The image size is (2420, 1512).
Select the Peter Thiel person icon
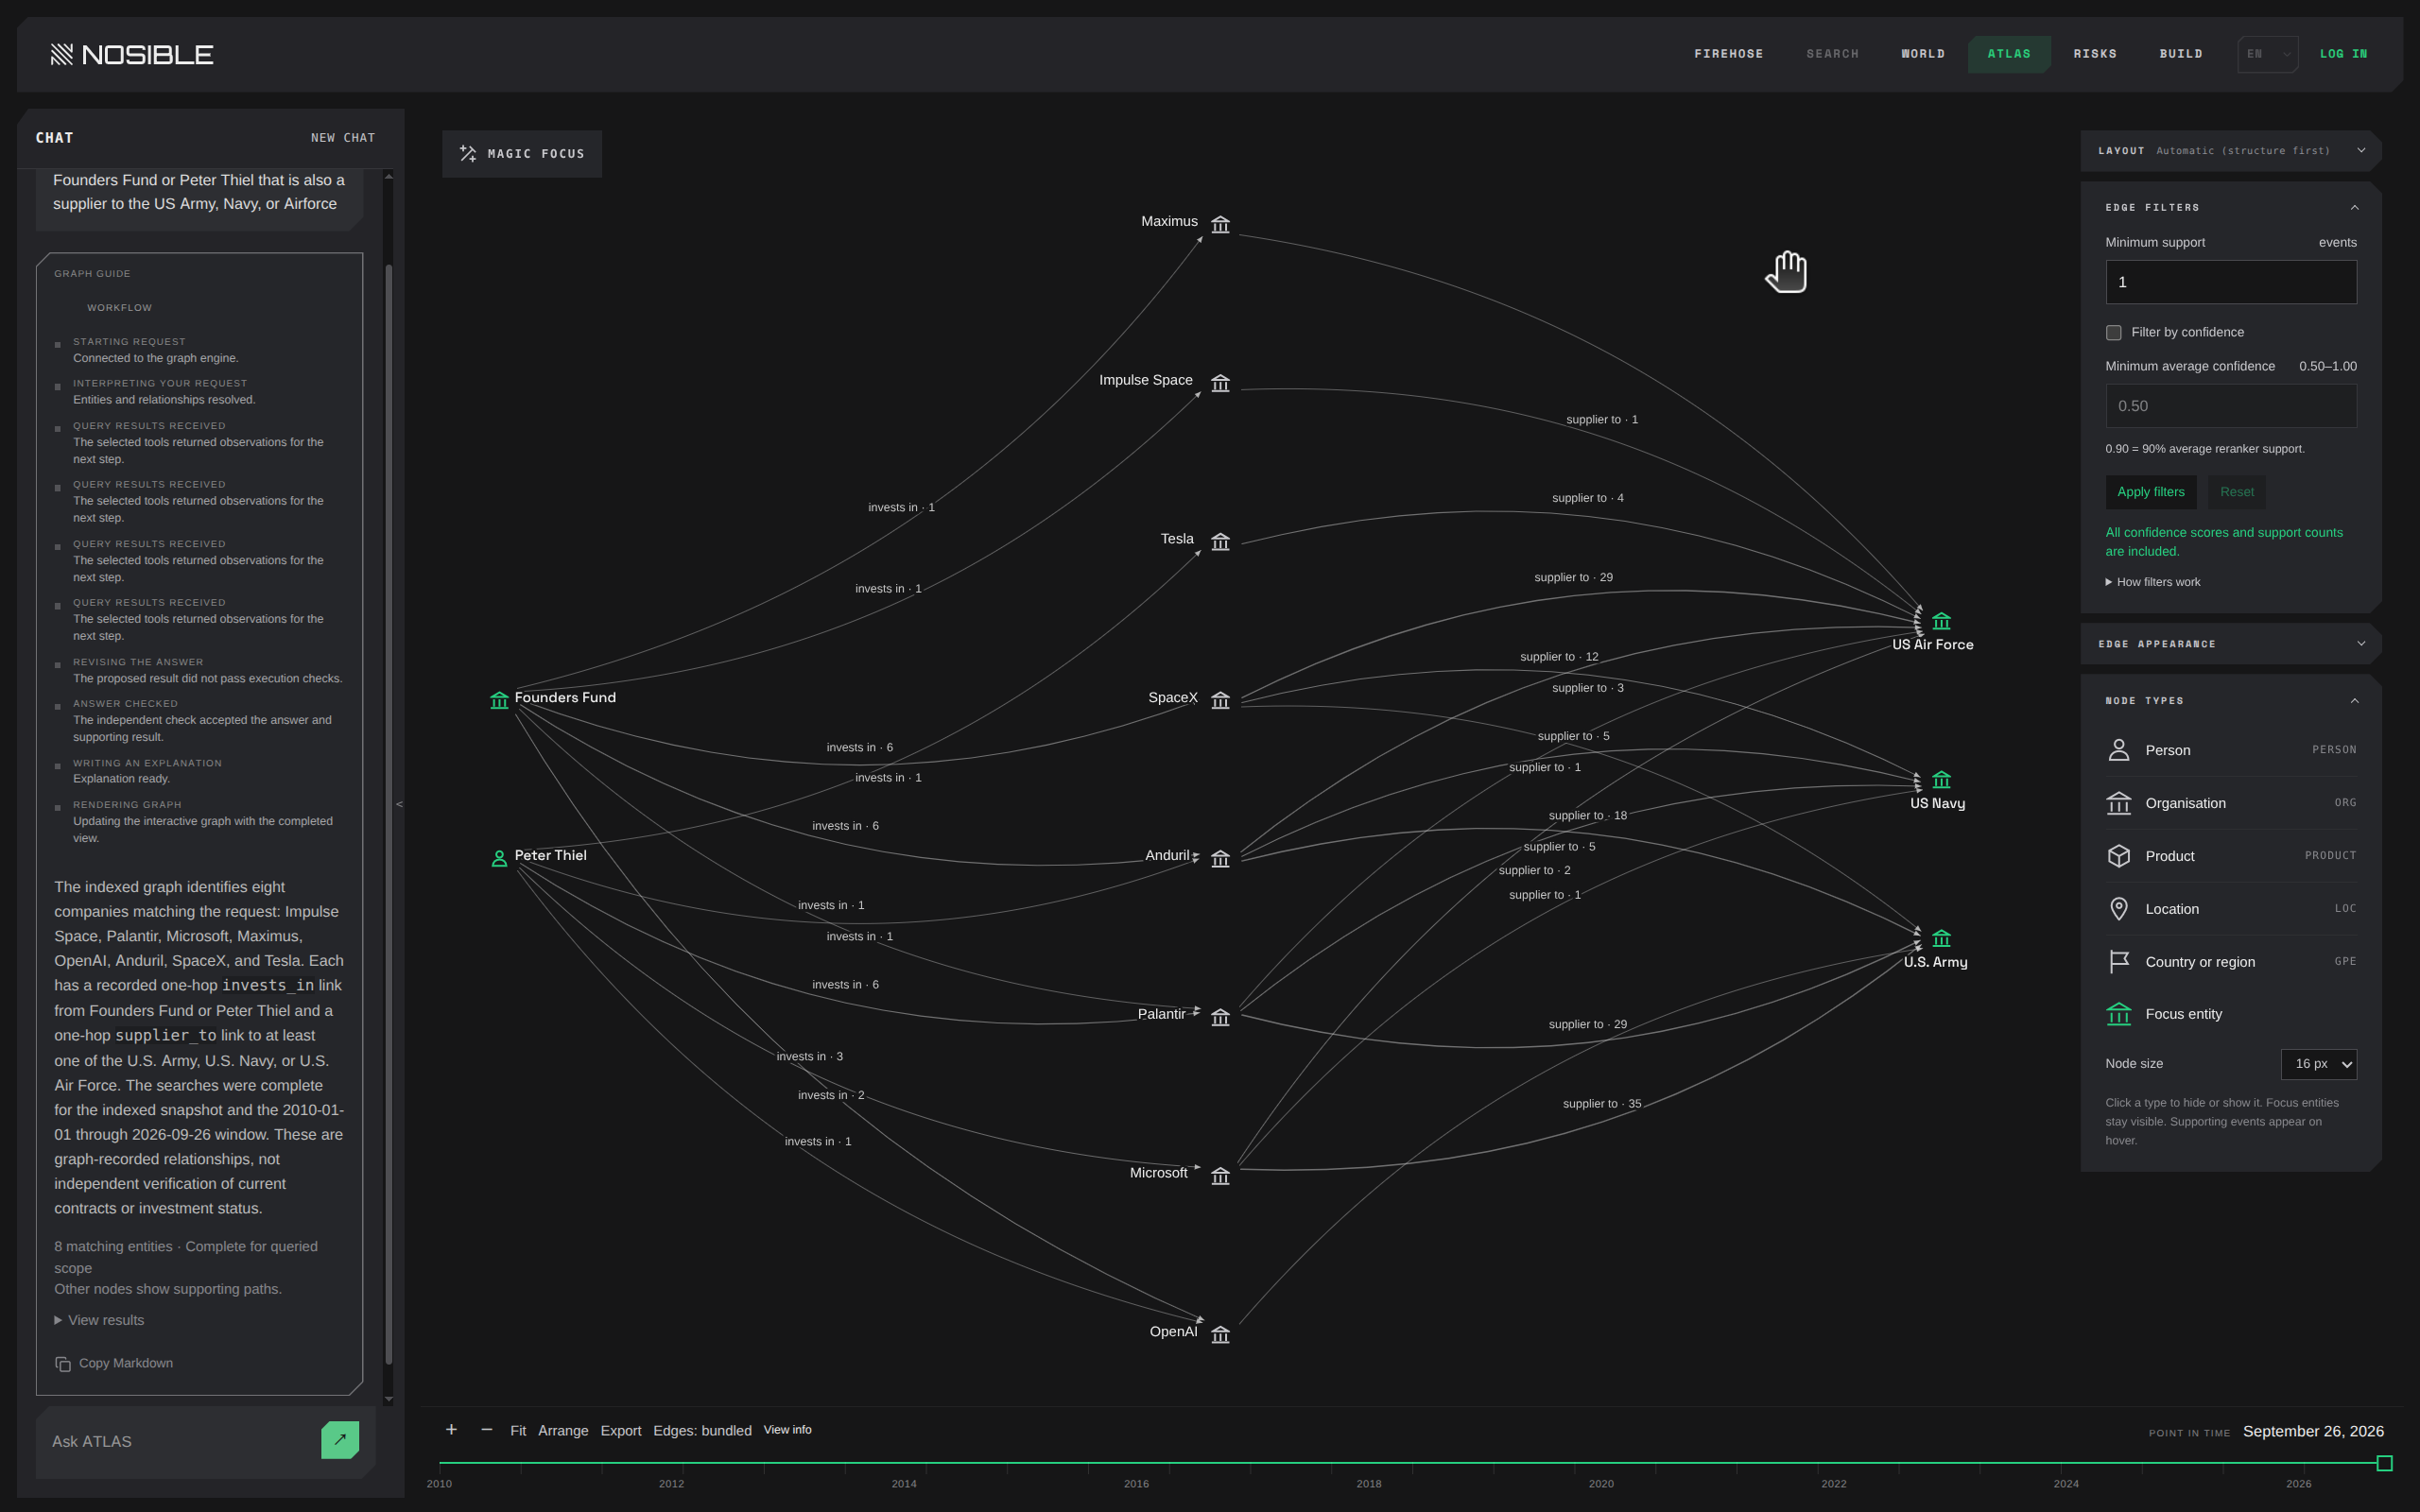499,858
